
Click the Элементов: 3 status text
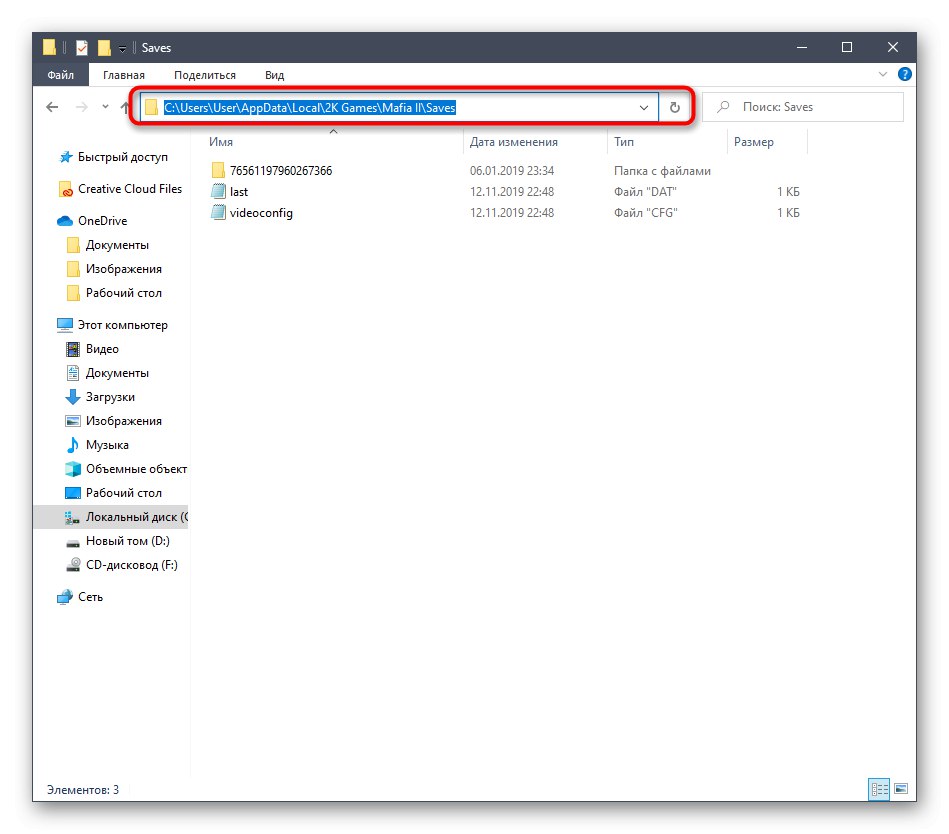coord(83,790)
